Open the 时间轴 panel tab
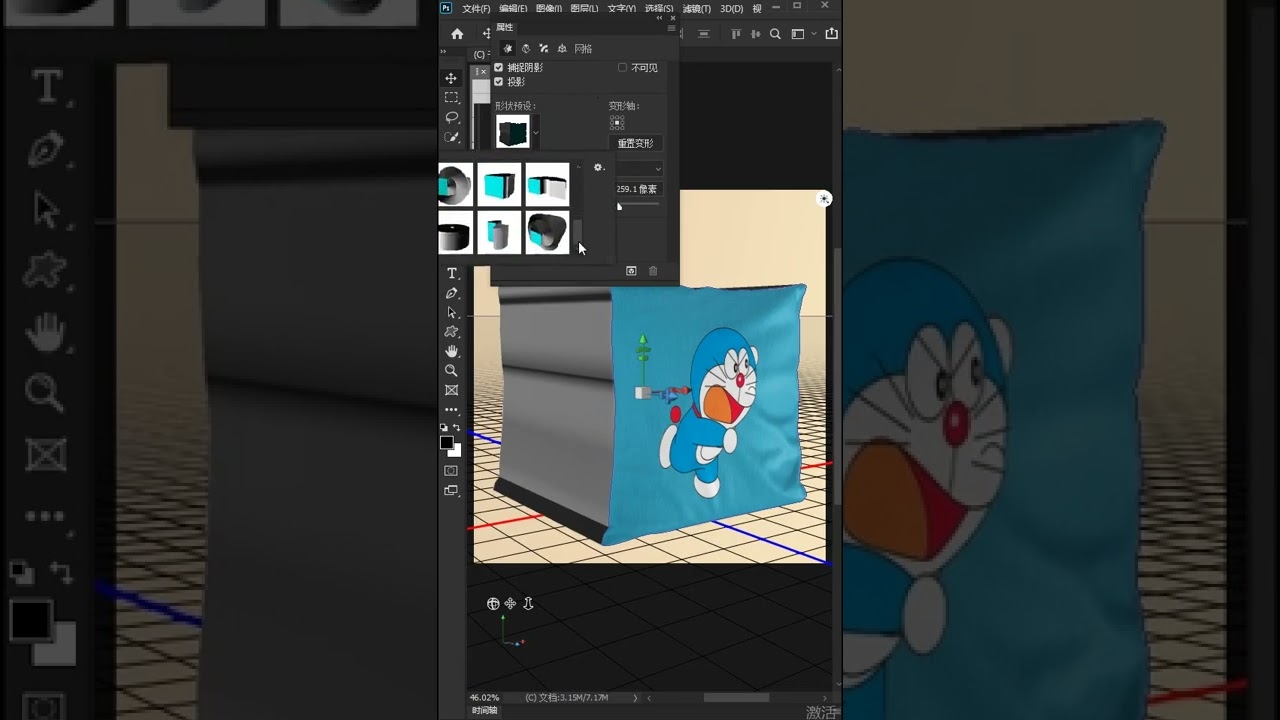 [x=484, y=710]
